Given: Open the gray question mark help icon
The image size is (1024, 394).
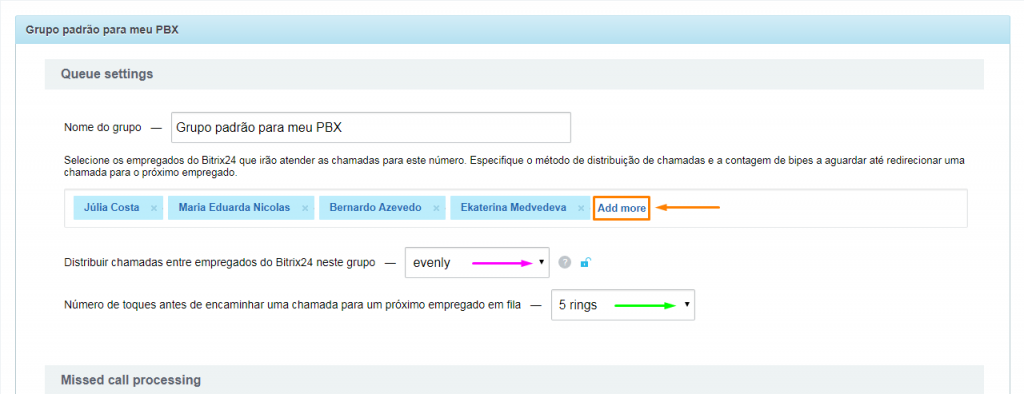Looking at the screenshot, I should [x=565, y=263].
